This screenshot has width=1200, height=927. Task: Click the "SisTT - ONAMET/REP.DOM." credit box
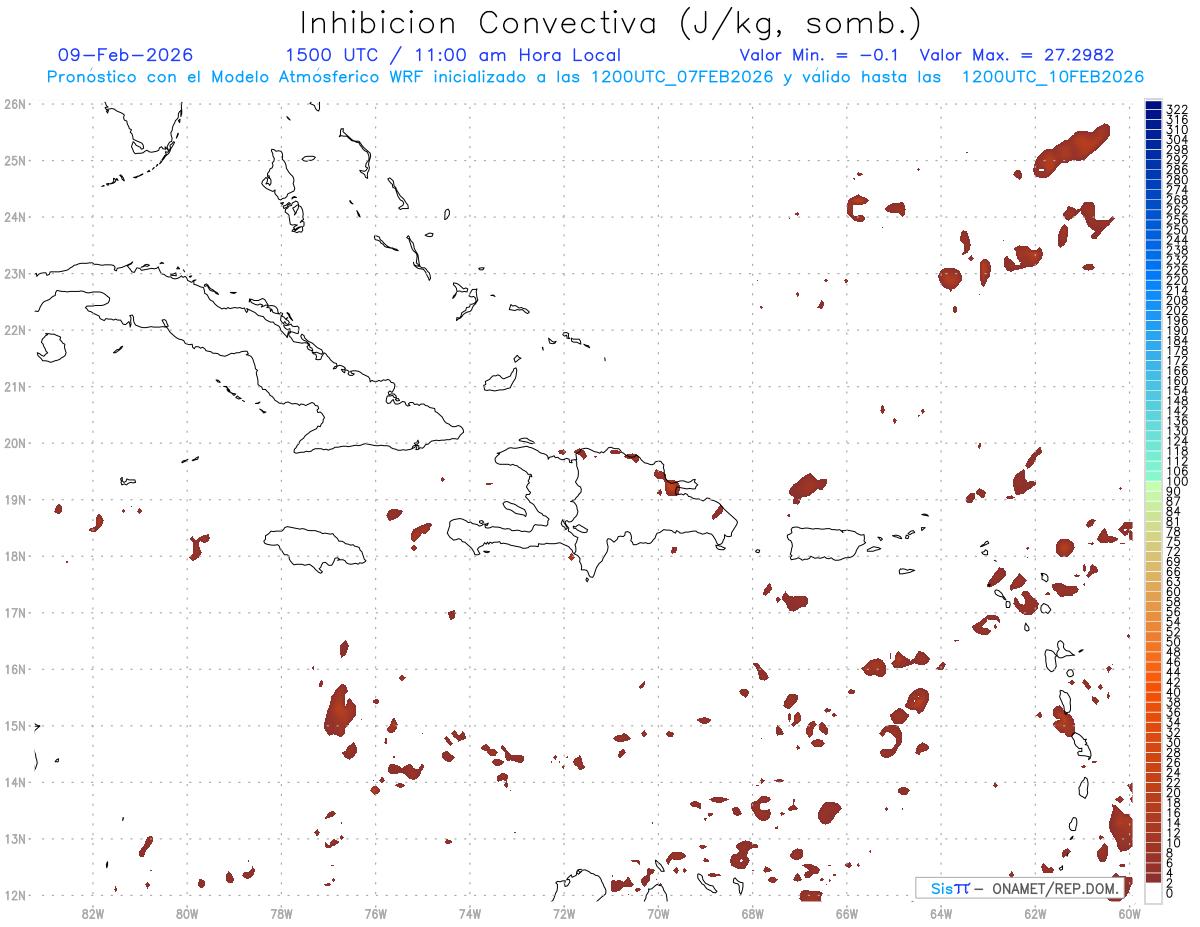(x=1019, y=888)
